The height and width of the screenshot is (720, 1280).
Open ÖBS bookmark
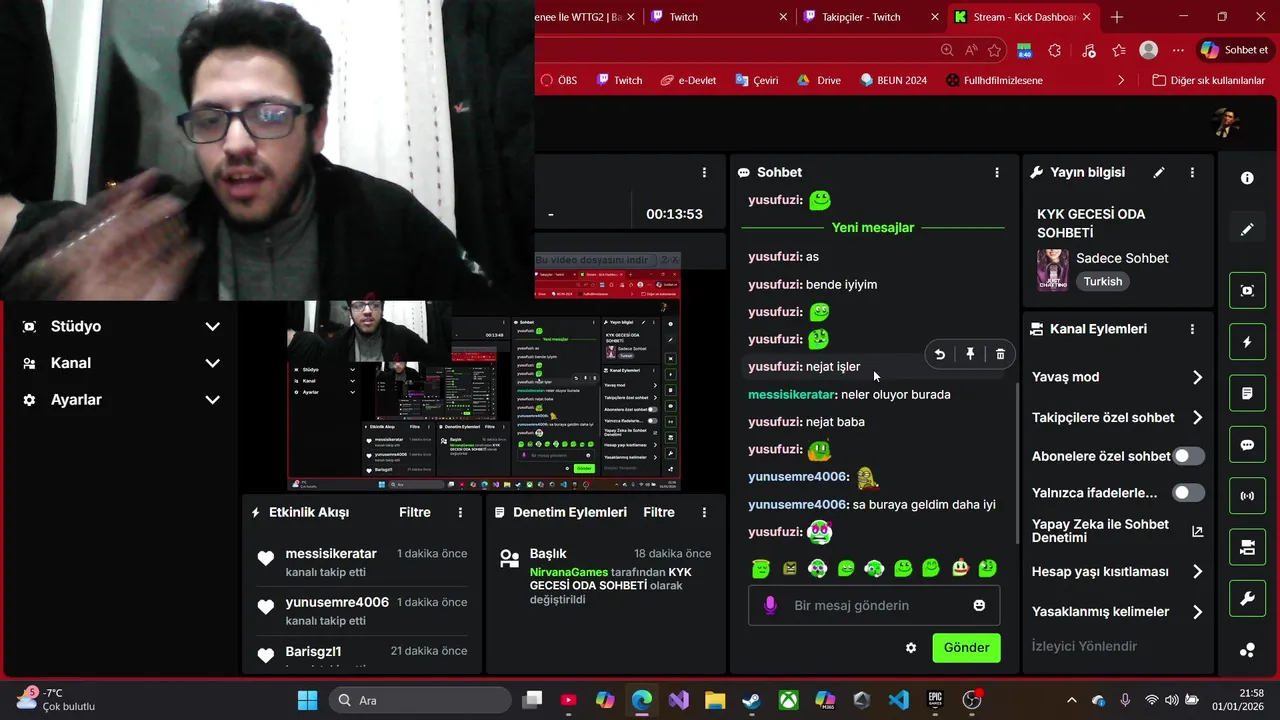tap(559, 80)
